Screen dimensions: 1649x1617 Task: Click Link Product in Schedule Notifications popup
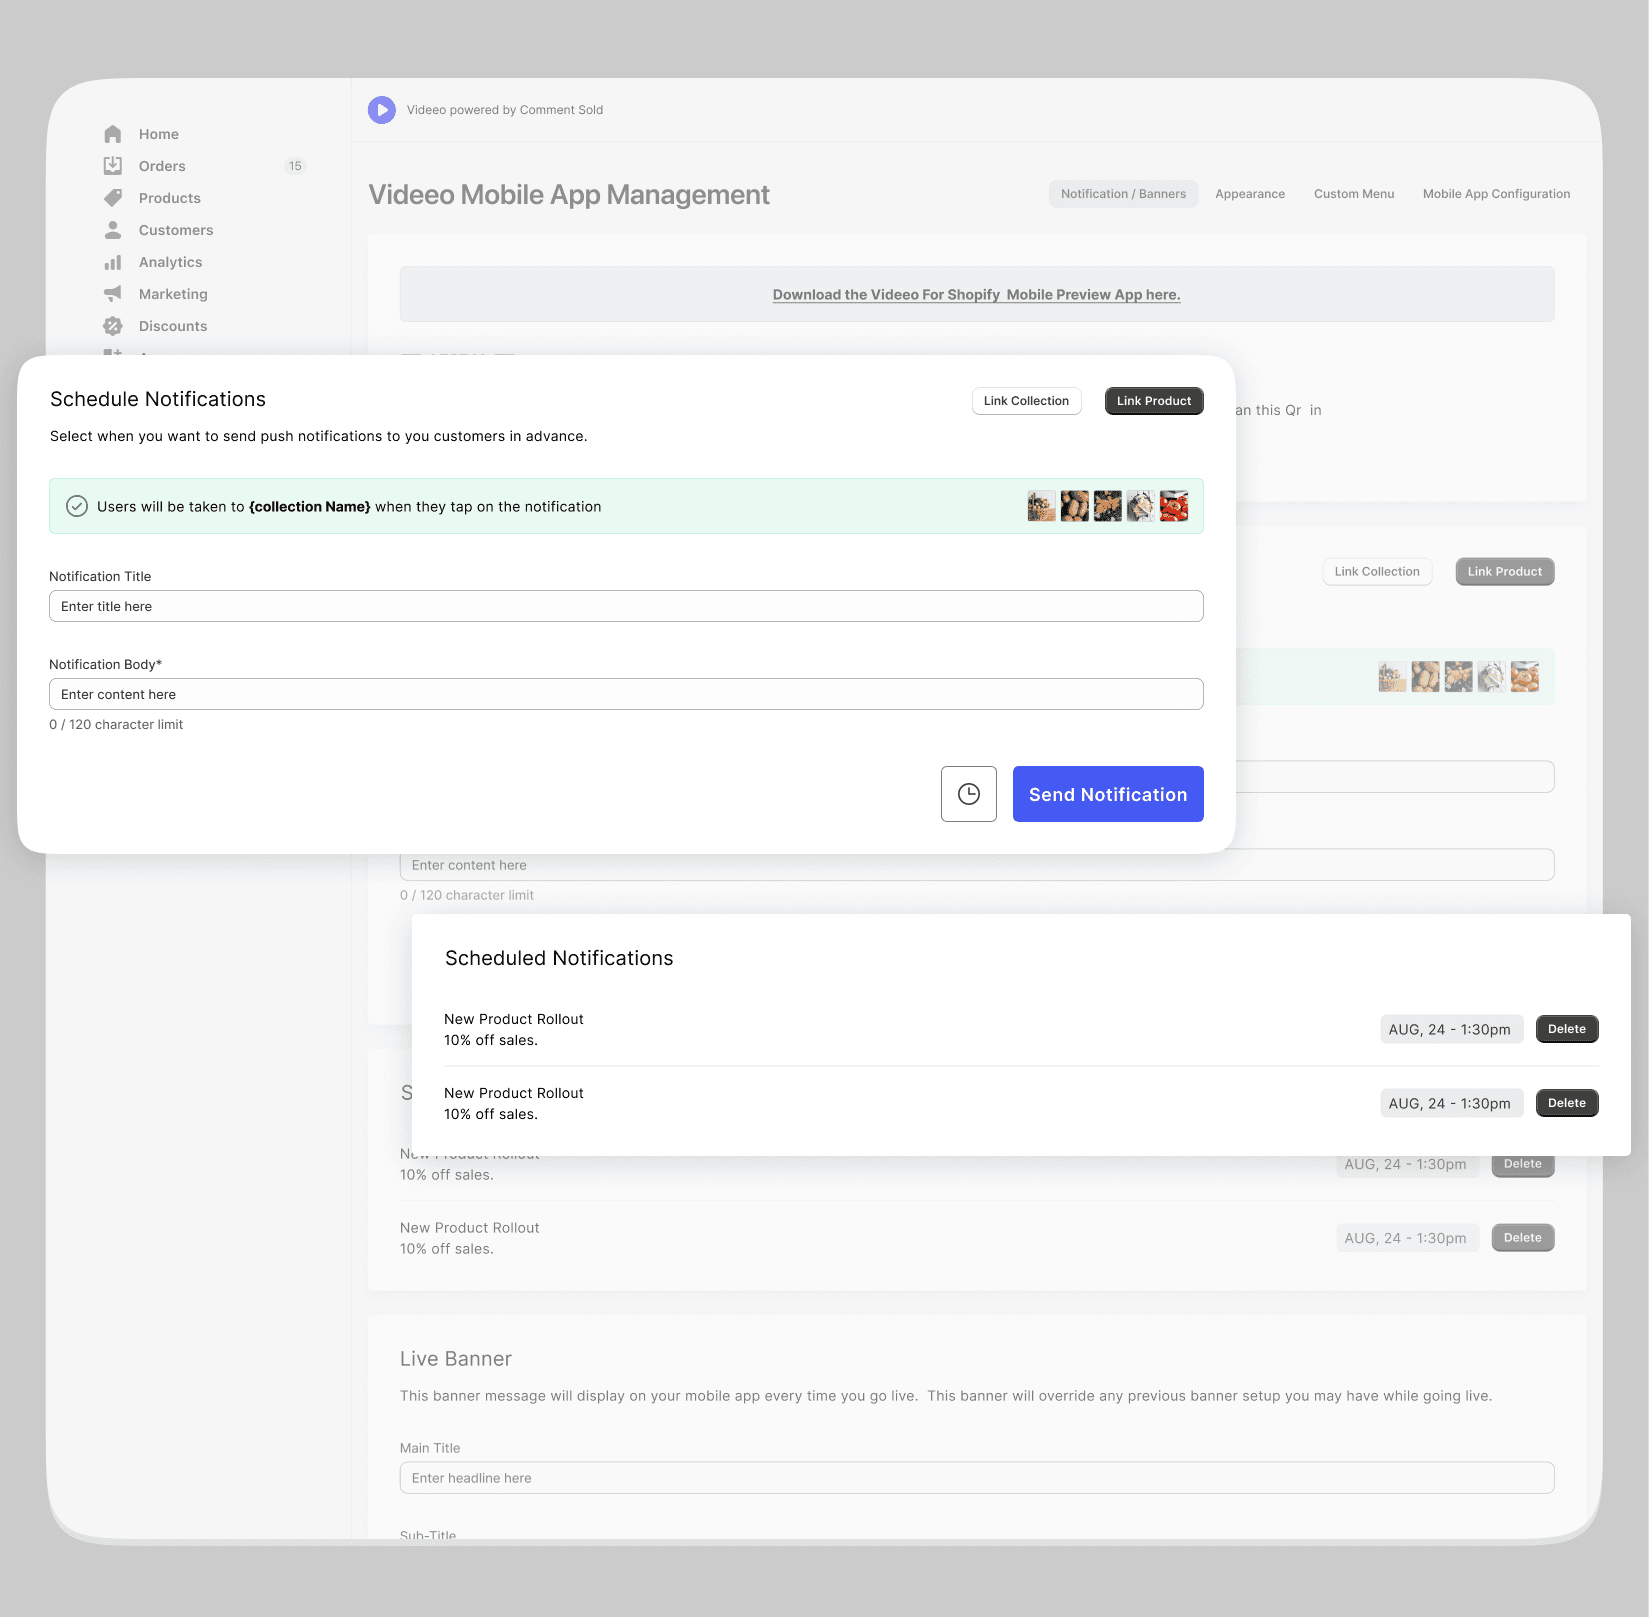click(1154, 401)
